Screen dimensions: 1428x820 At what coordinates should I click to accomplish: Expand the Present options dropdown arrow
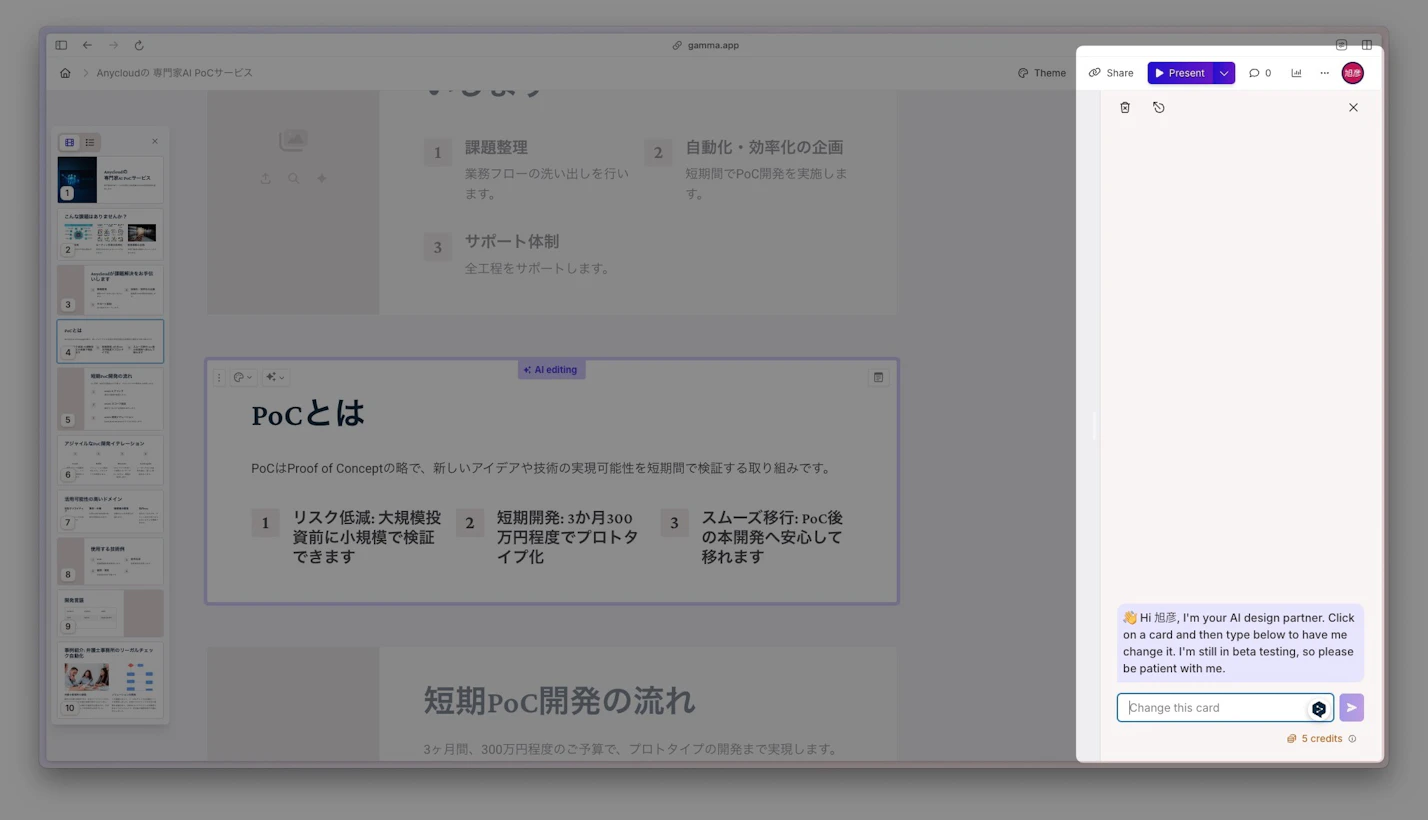[1224, 73]
